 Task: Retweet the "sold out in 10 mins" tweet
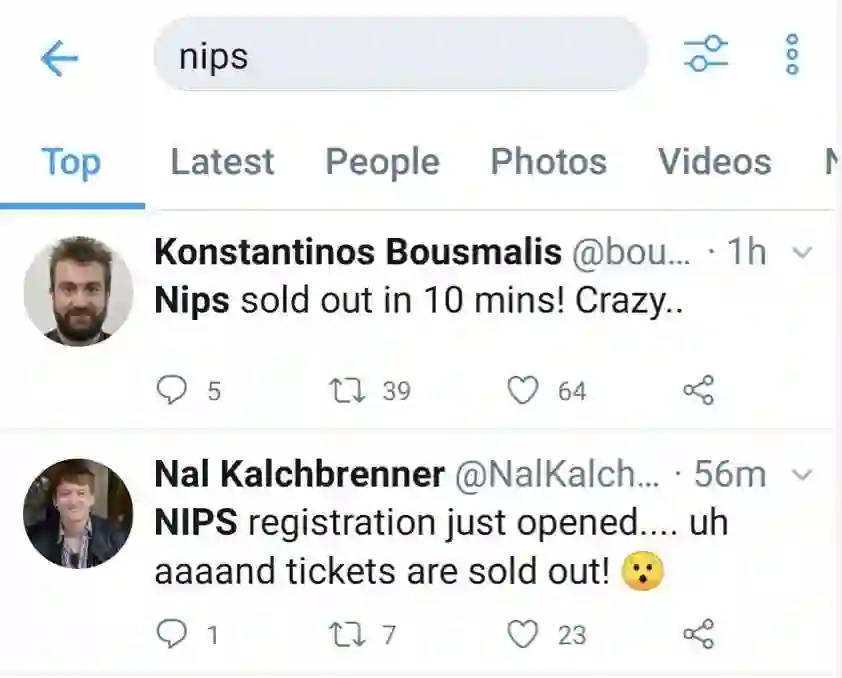tap(346, 390)
